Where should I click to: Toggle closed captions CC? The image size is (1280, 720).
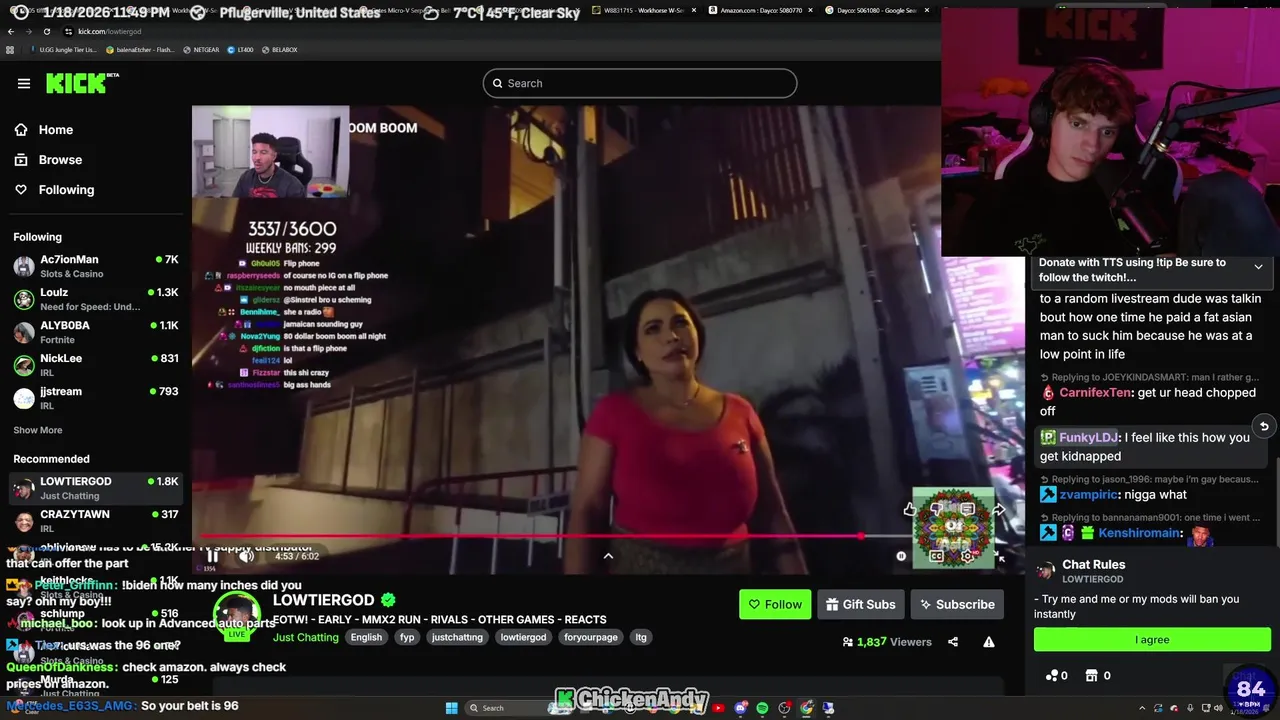coord(937,556)
